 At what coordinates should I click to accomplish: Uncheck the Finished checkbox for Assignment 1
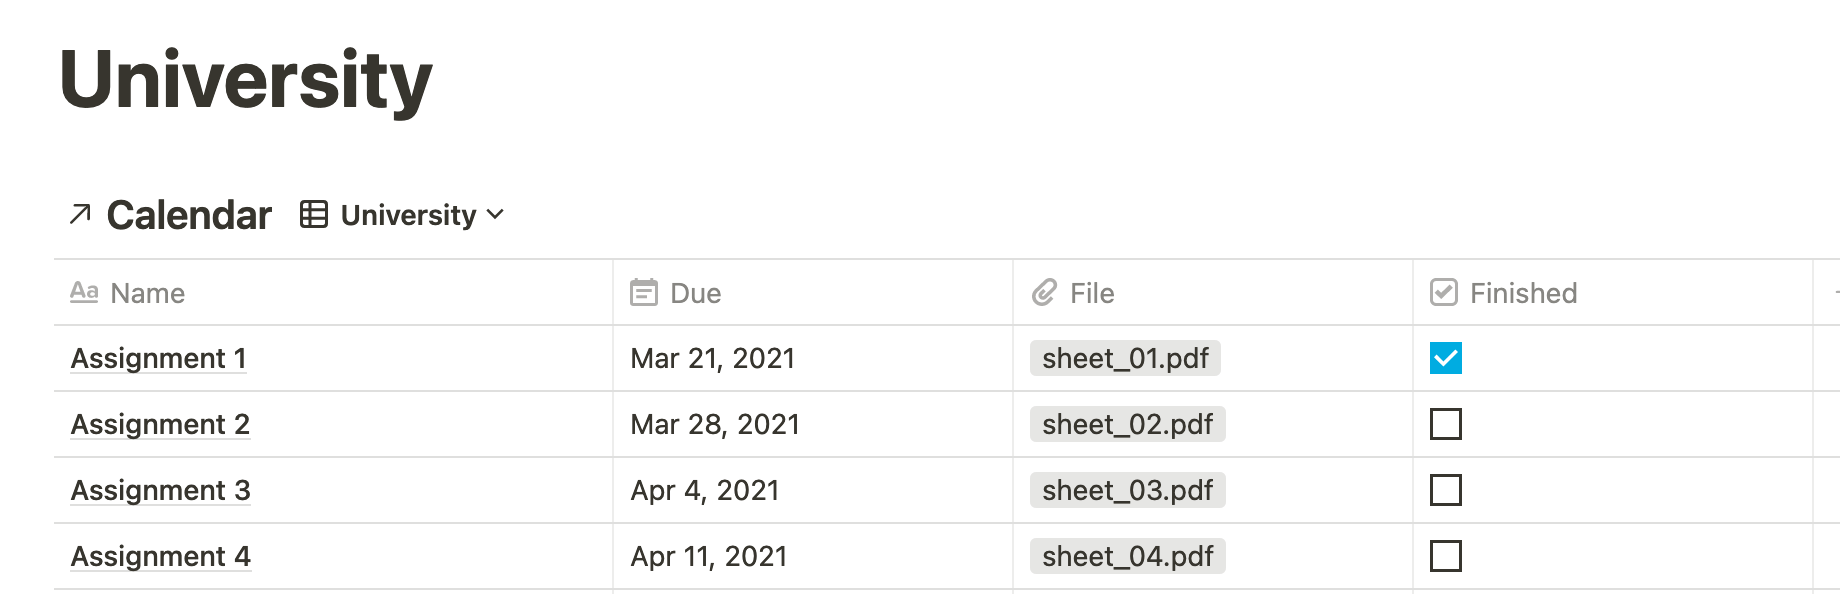pyautogui.click(x=1446, y=358)
